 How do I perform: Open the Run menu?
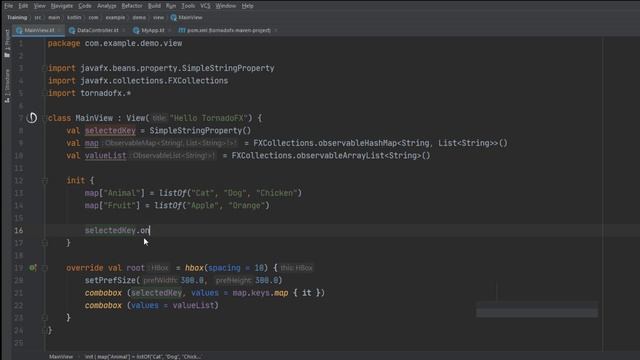click(x=171, y=6)
